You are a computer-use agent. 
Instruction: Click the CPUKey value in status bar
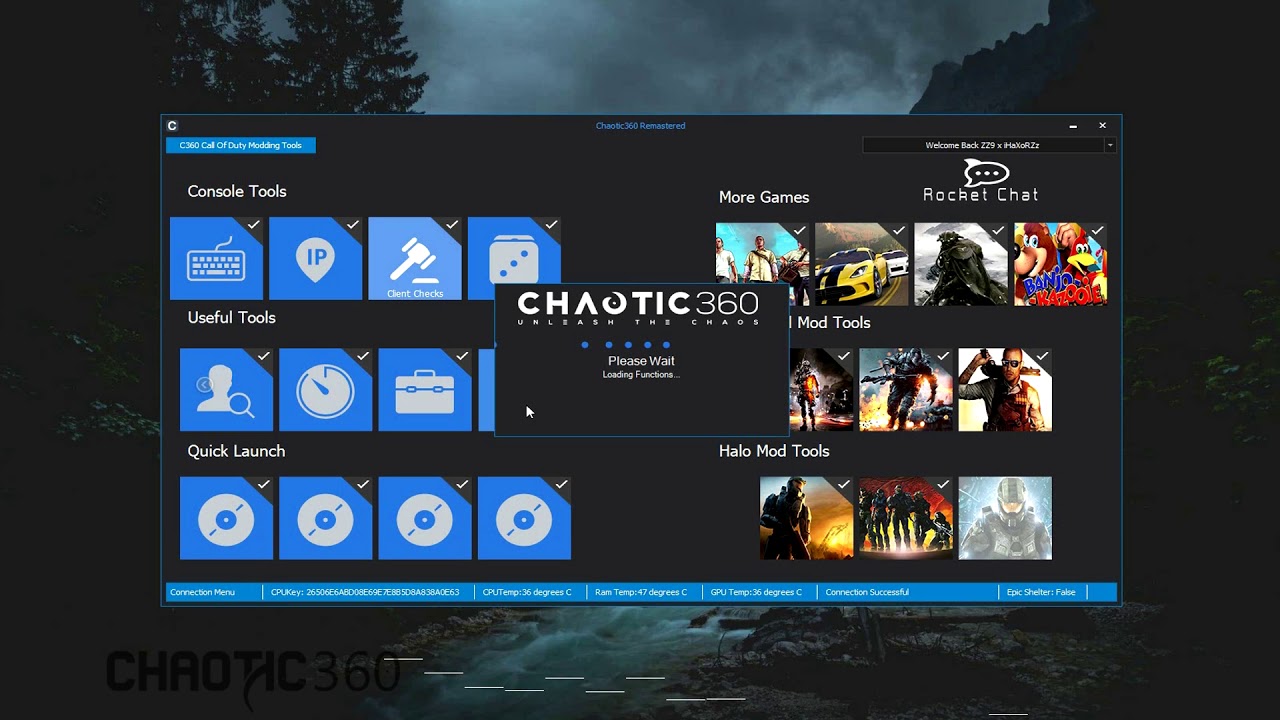coord(365,592)
